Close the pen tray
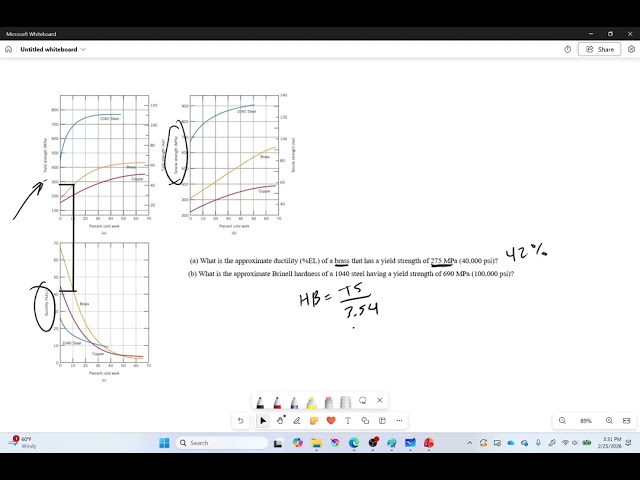 pyautogui.click(x=380, y=400)
